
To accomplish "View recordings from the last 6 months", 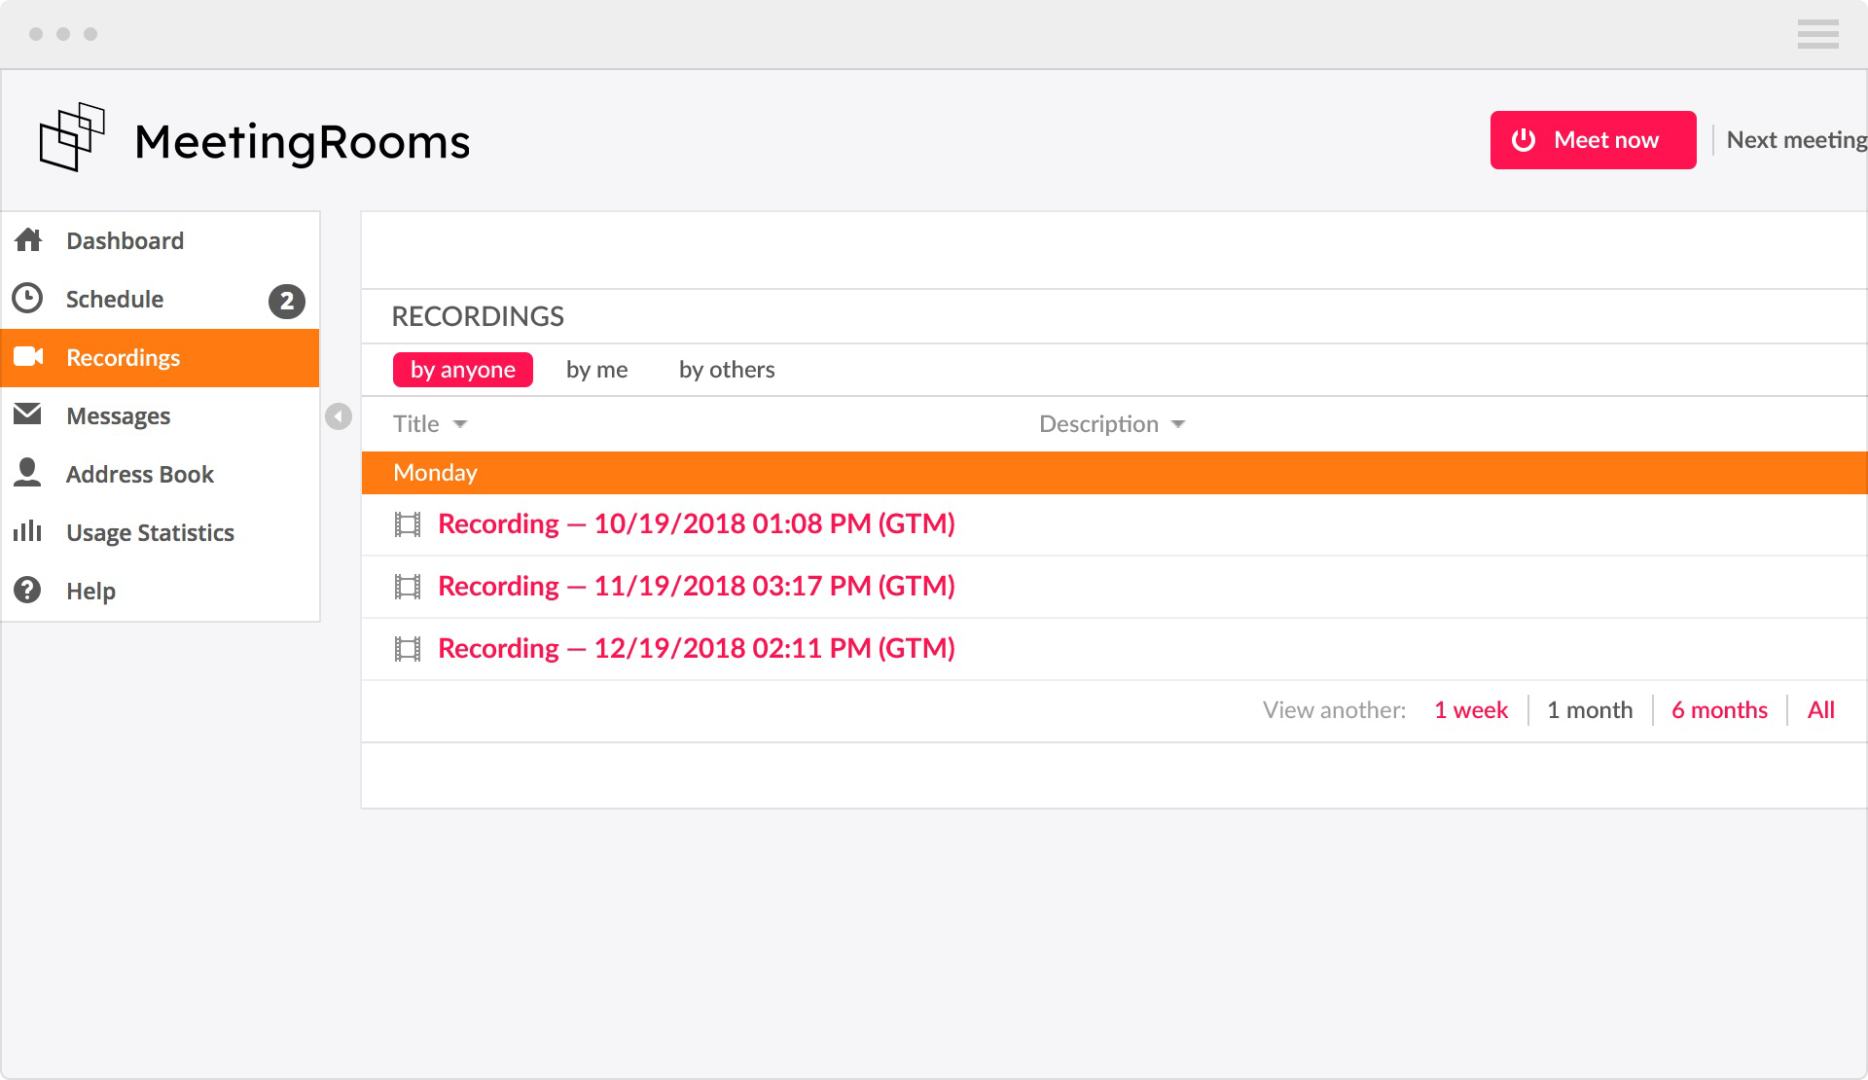I will click(1719, 710).
